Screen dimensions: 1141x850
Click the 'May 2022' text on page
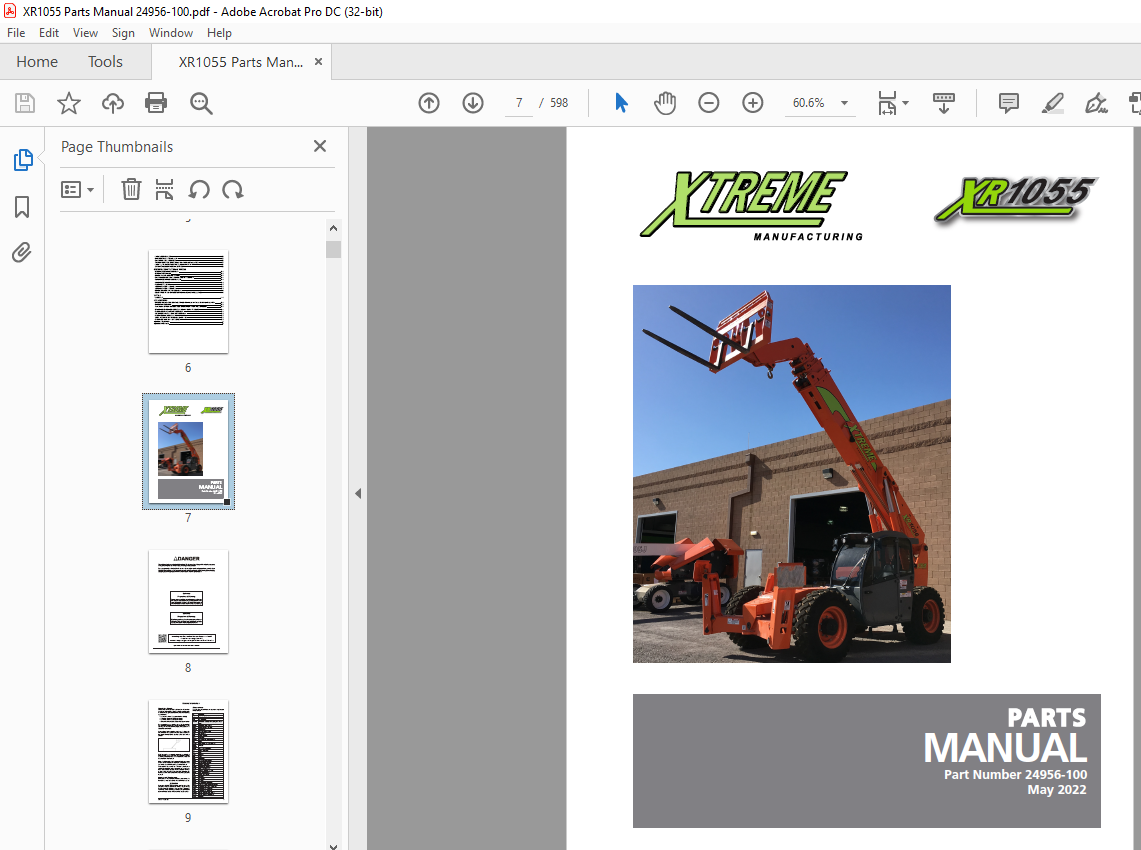[x=1057, y=790]
